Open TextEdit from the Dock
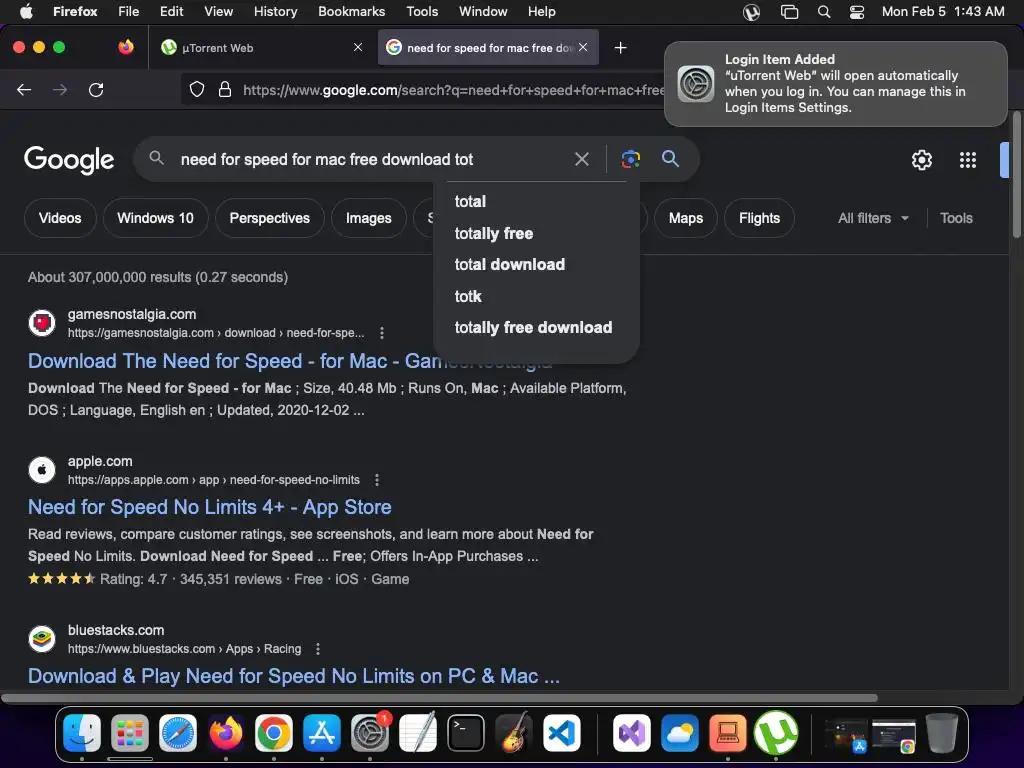The width and height of the screenshot is (1024, 768). (x=418, y=733)
